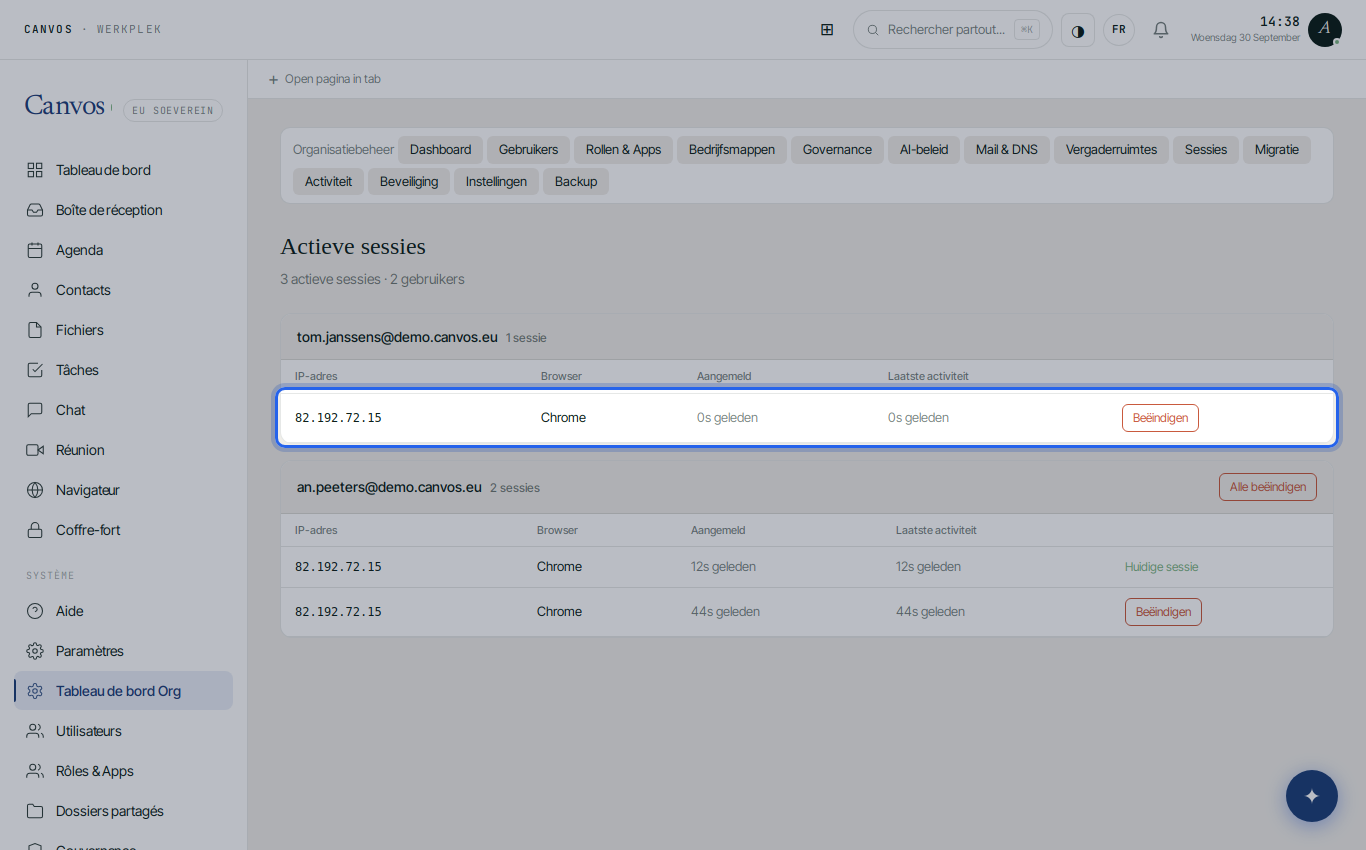The width and height of the screenshot is (1366, 850).
Task: Open the notifications bell
Action: (1161, 30)
